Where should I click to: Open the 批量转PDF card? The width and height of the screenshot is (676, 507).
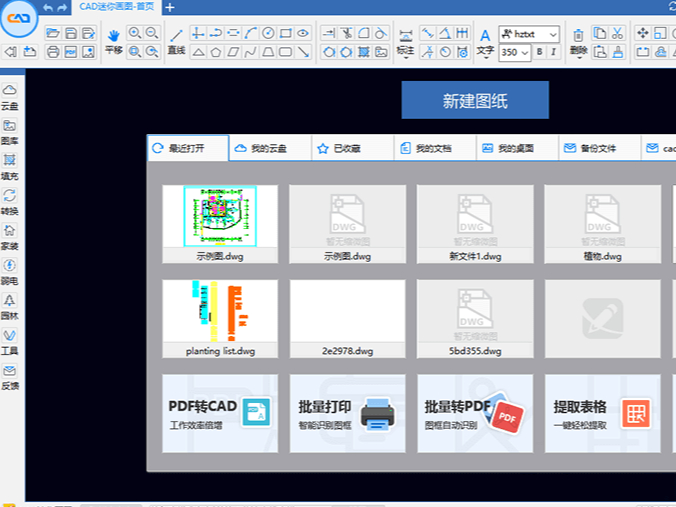coord(475,413)
